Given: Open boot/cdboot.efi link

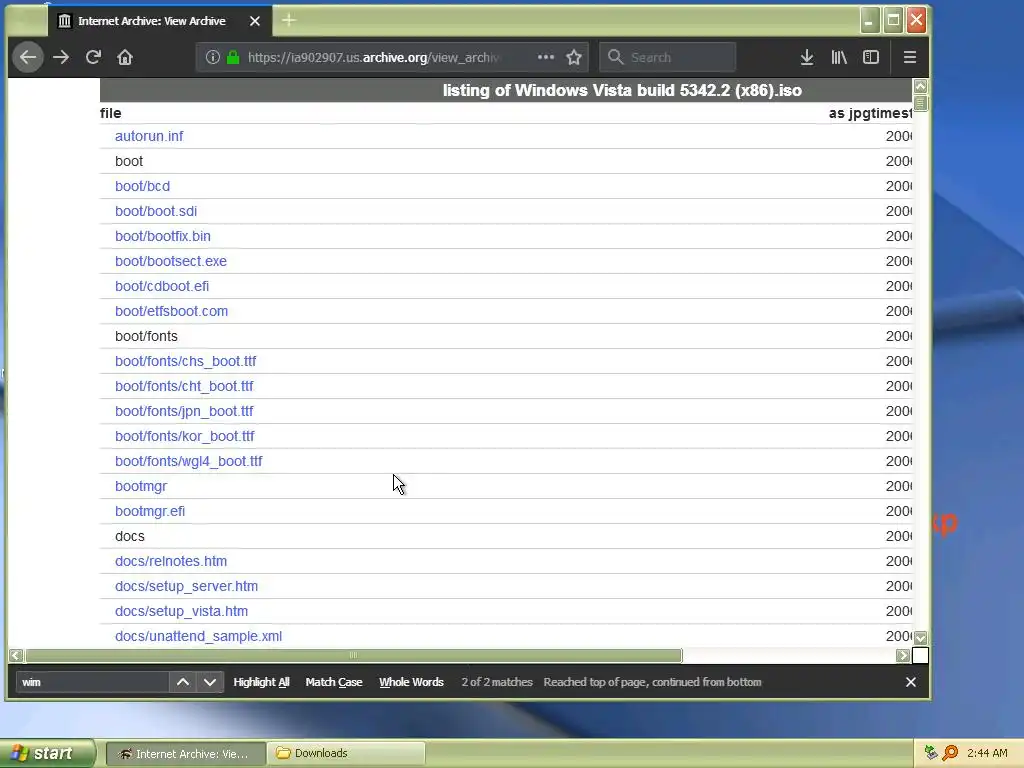Looking at the screenshot, I should [162, 286].
